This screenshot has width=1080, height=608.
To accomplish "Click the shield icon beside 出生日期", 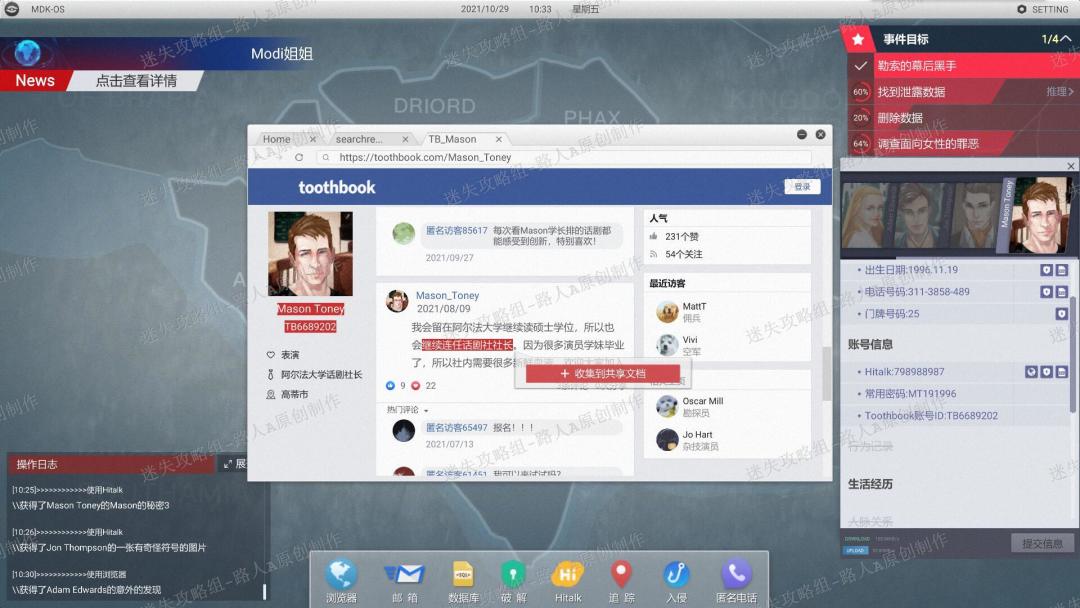I will [x=1046, y=270].
